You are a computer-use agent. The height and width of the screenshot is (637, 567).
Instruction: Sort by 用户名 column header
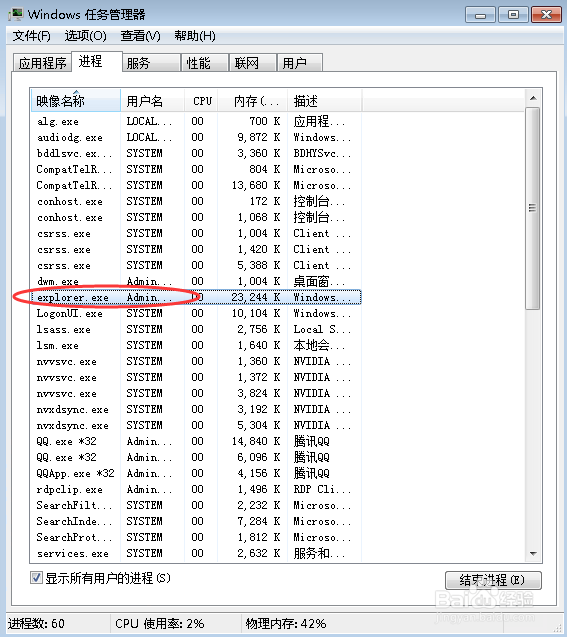coord(152,101)
